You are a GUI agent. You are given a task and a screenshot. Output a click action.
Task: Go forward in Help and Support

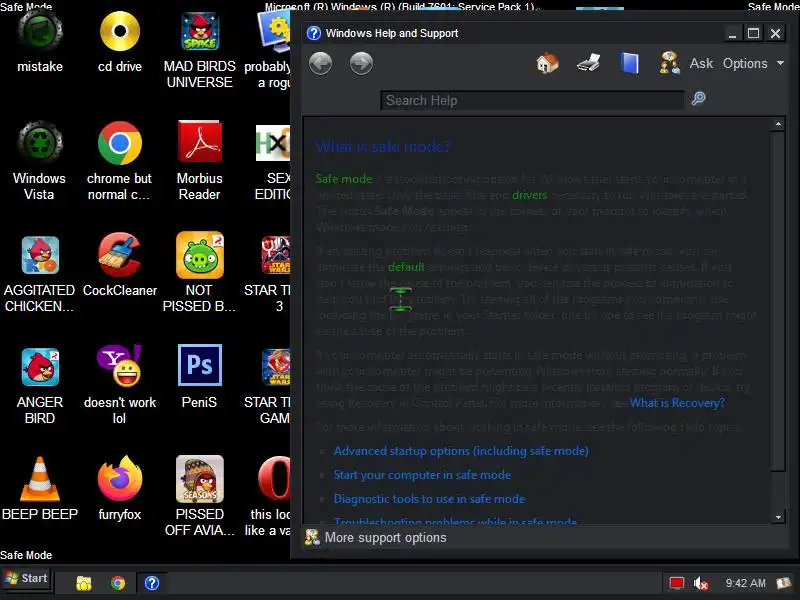point(361,64)
